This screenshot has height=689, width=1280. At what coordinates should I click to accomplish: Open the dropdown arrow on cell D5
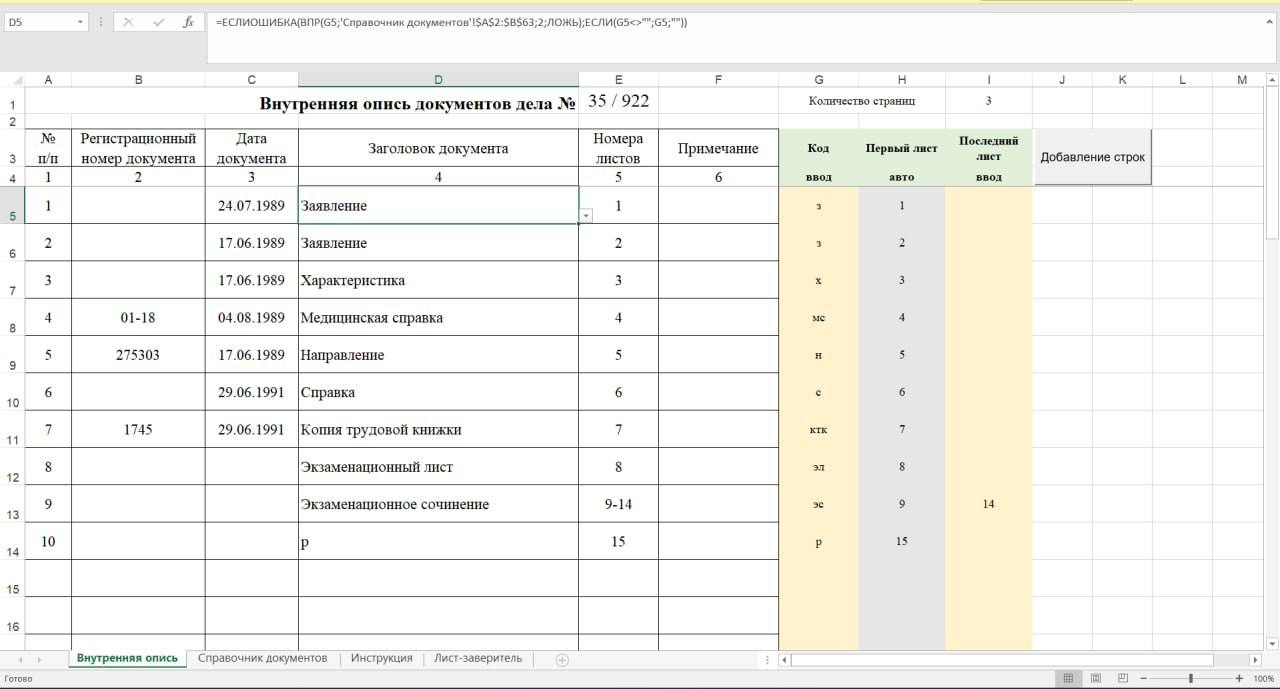coord(585,215)
